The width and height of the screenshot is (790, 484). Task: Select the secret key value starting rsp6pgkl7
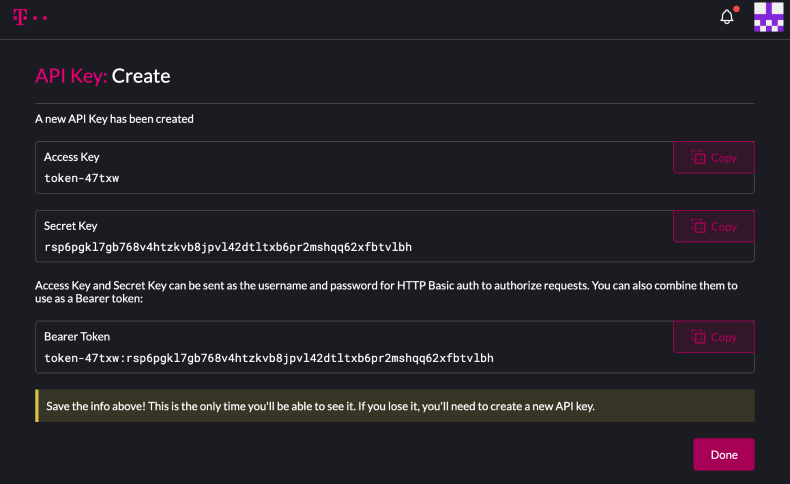coord(228,247)
